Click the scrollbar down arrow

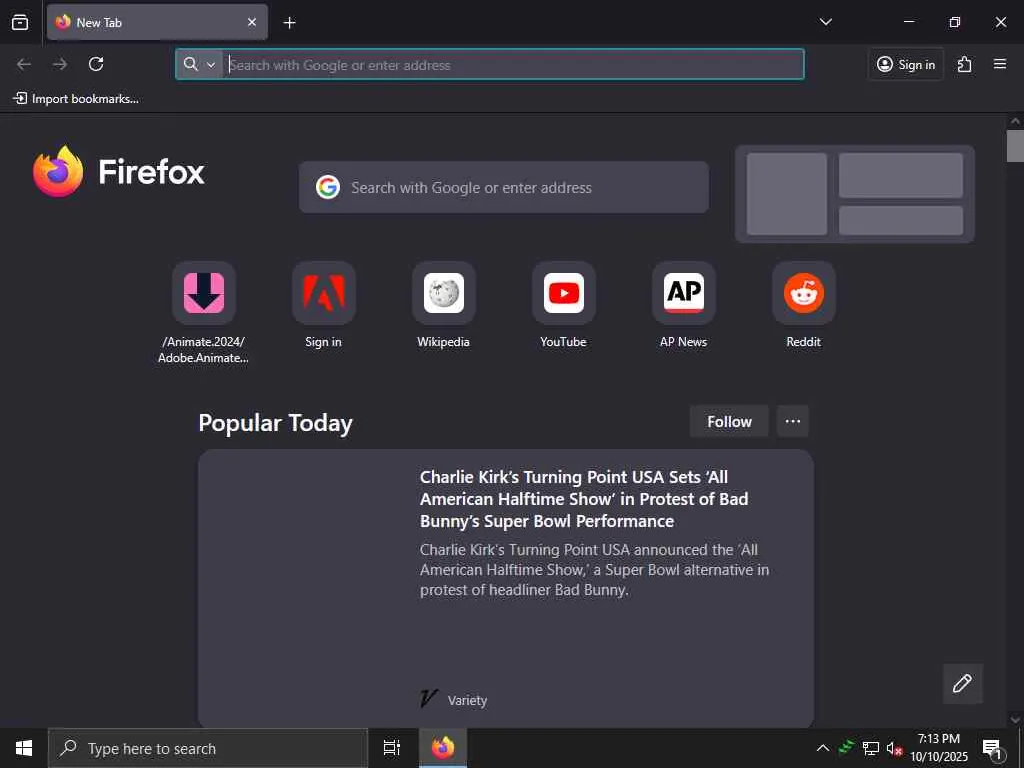click(1015, 720)
